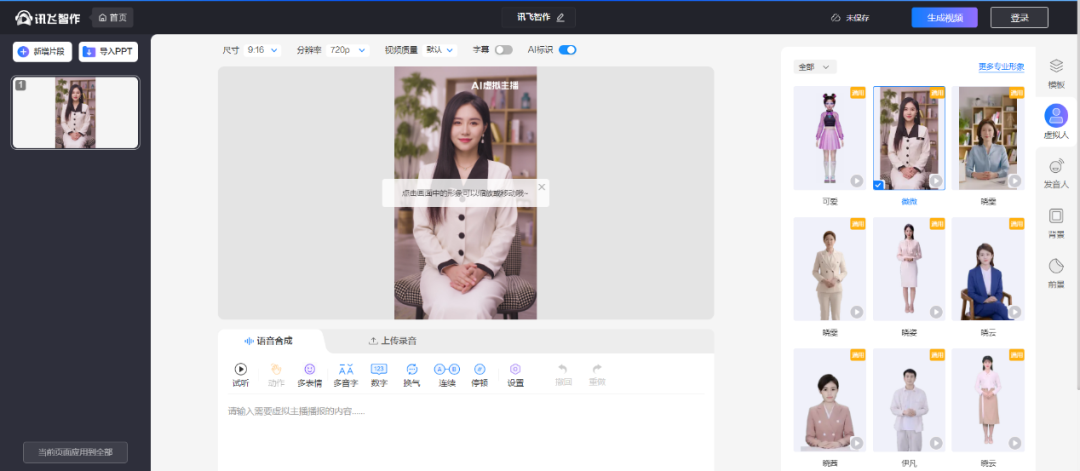The image size is (1080, 471).
Task: Open the 尺寸 9:16 dropdown
Action: click(x=264, y=50)
